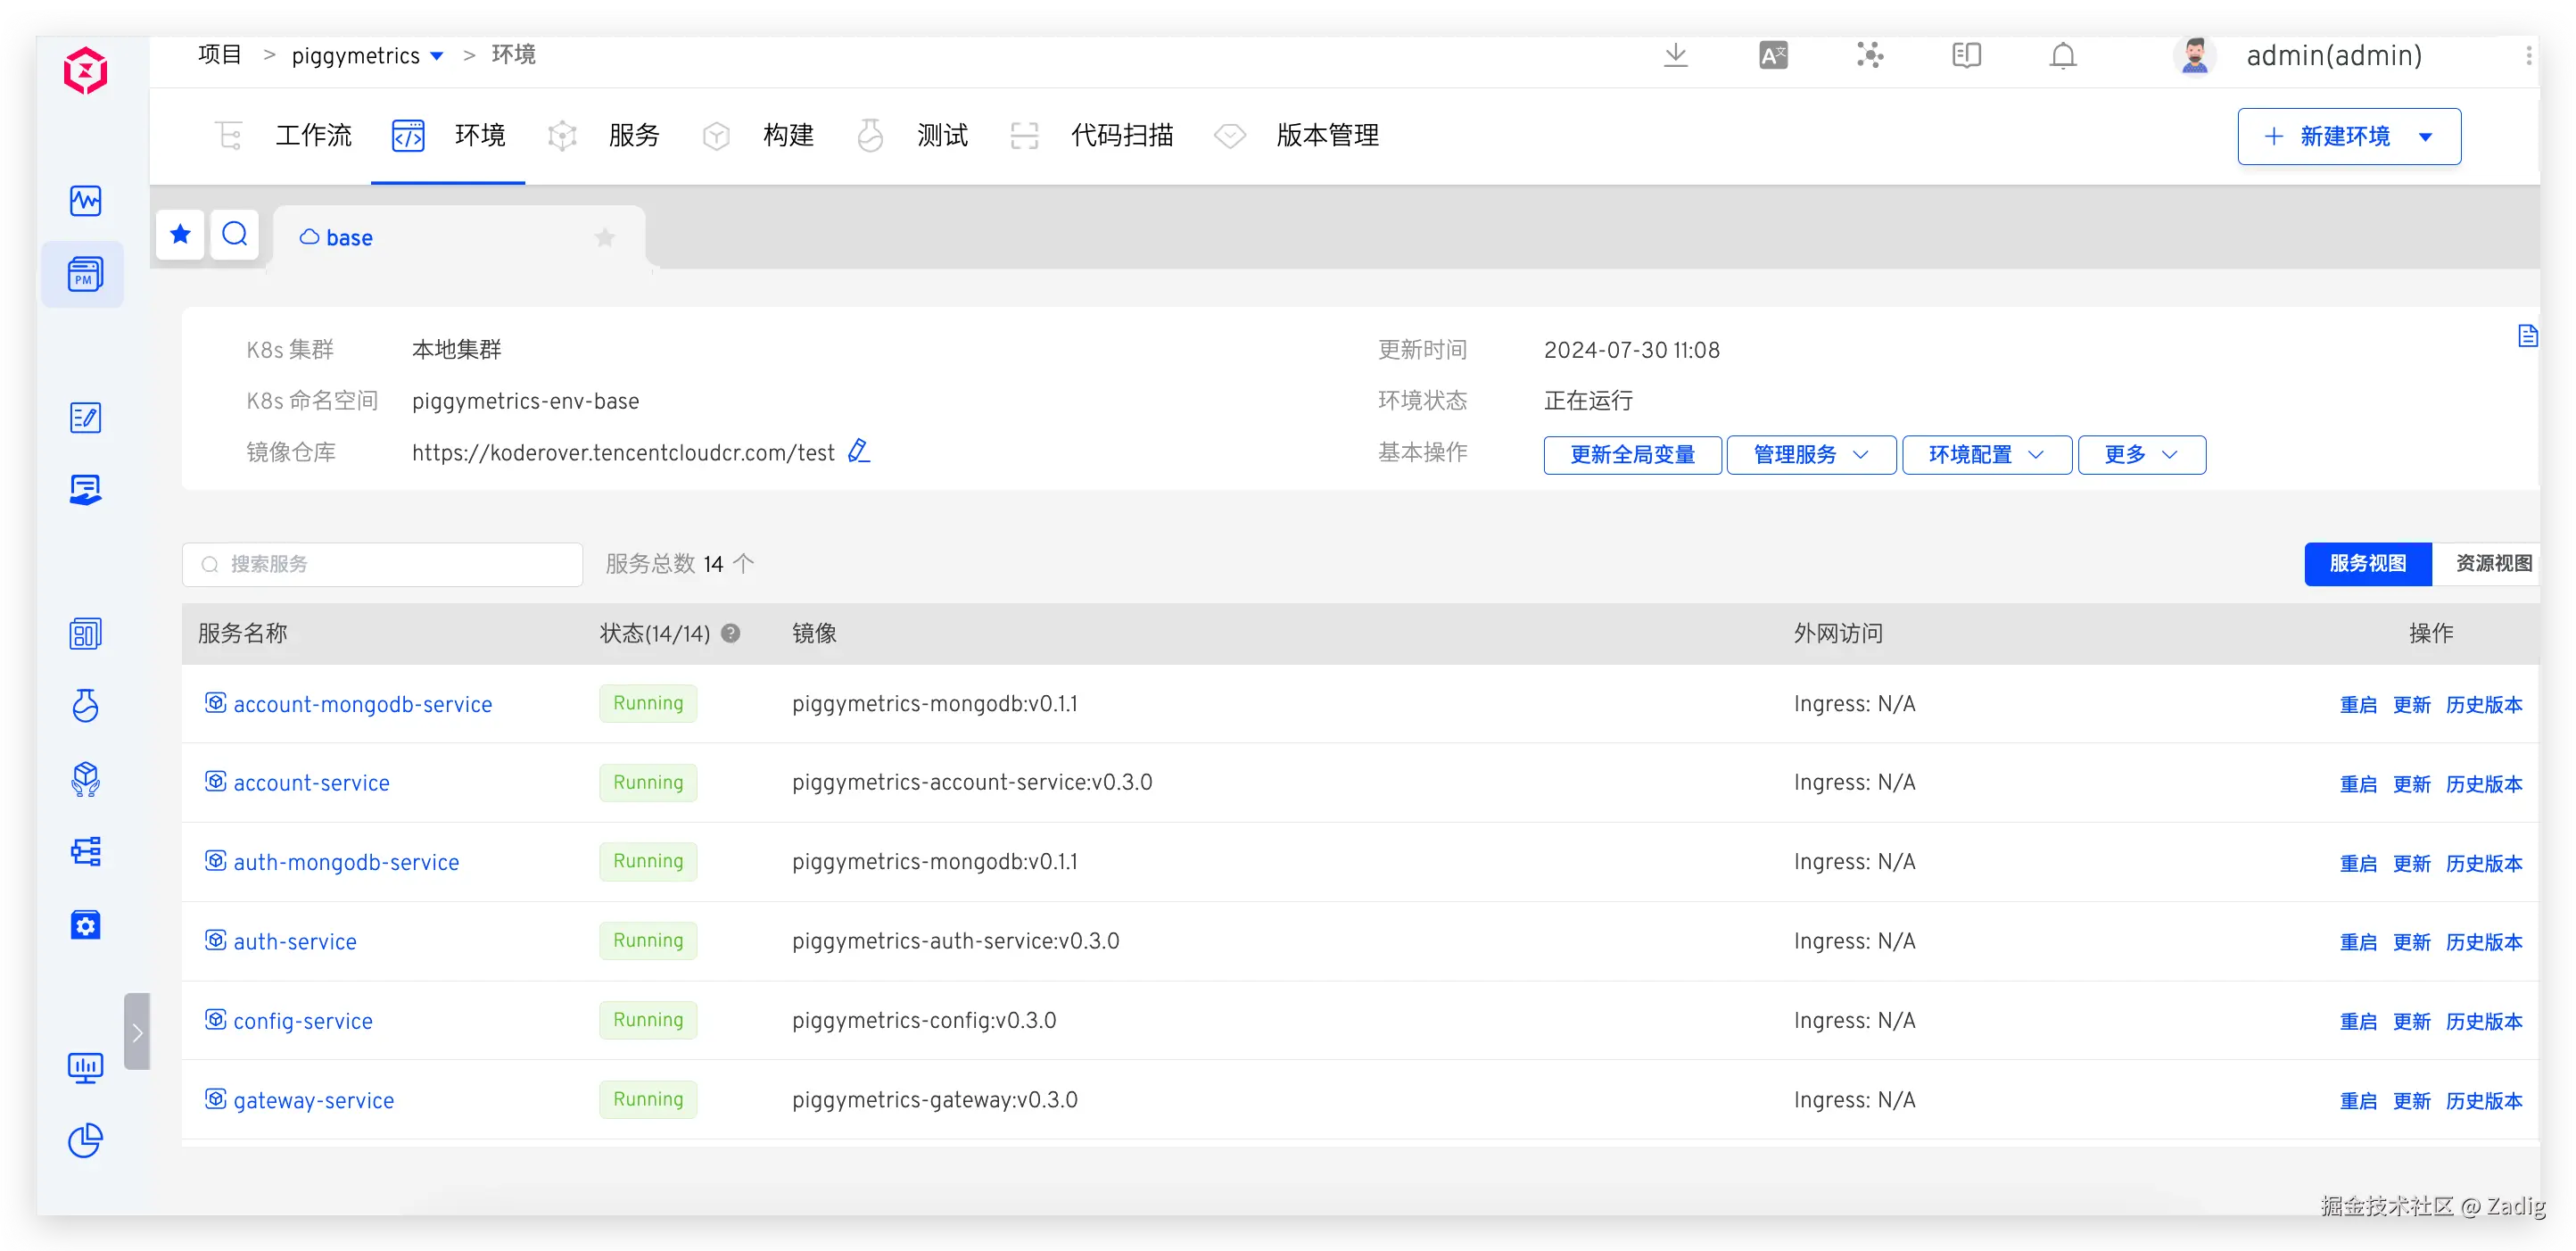This screenshot has width=2576, height=1251.
Task: Click the environment search magnifier icon
Action: pyautogui.click(x=235, y=235)
